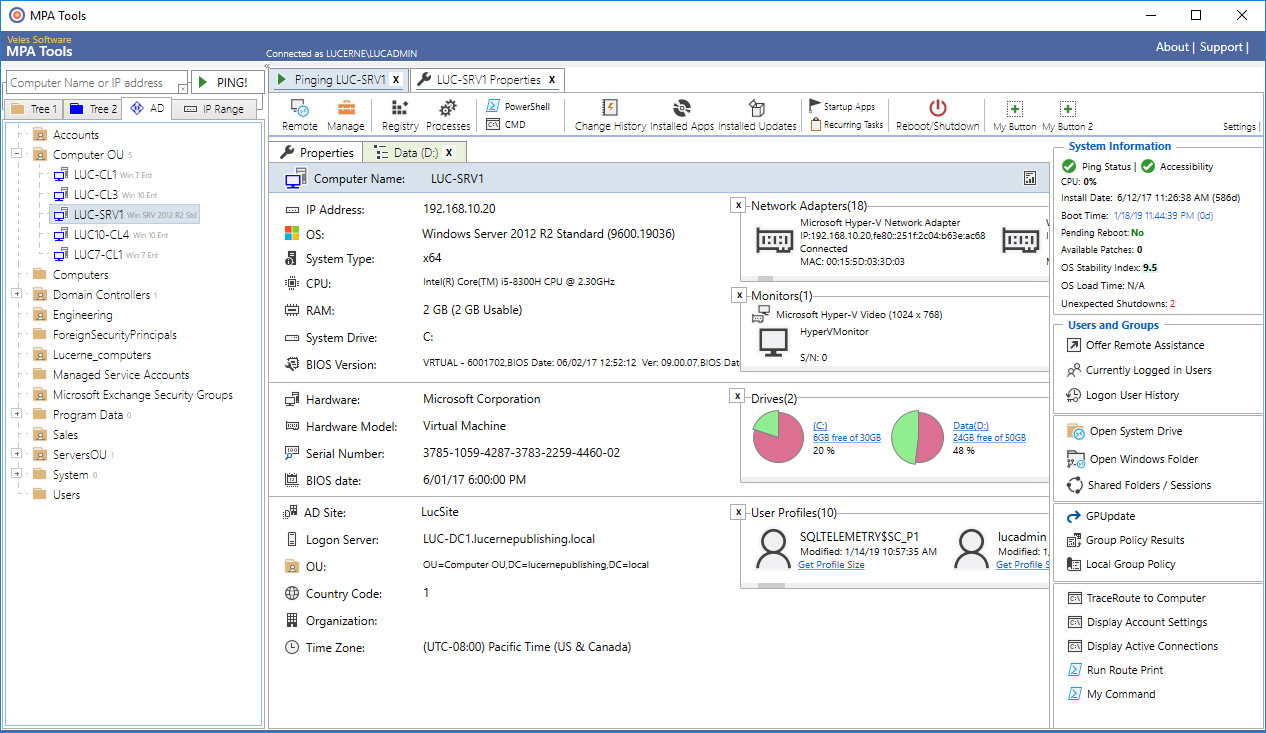Open the Support link
1266x733 pixels.
point(1221,47)
